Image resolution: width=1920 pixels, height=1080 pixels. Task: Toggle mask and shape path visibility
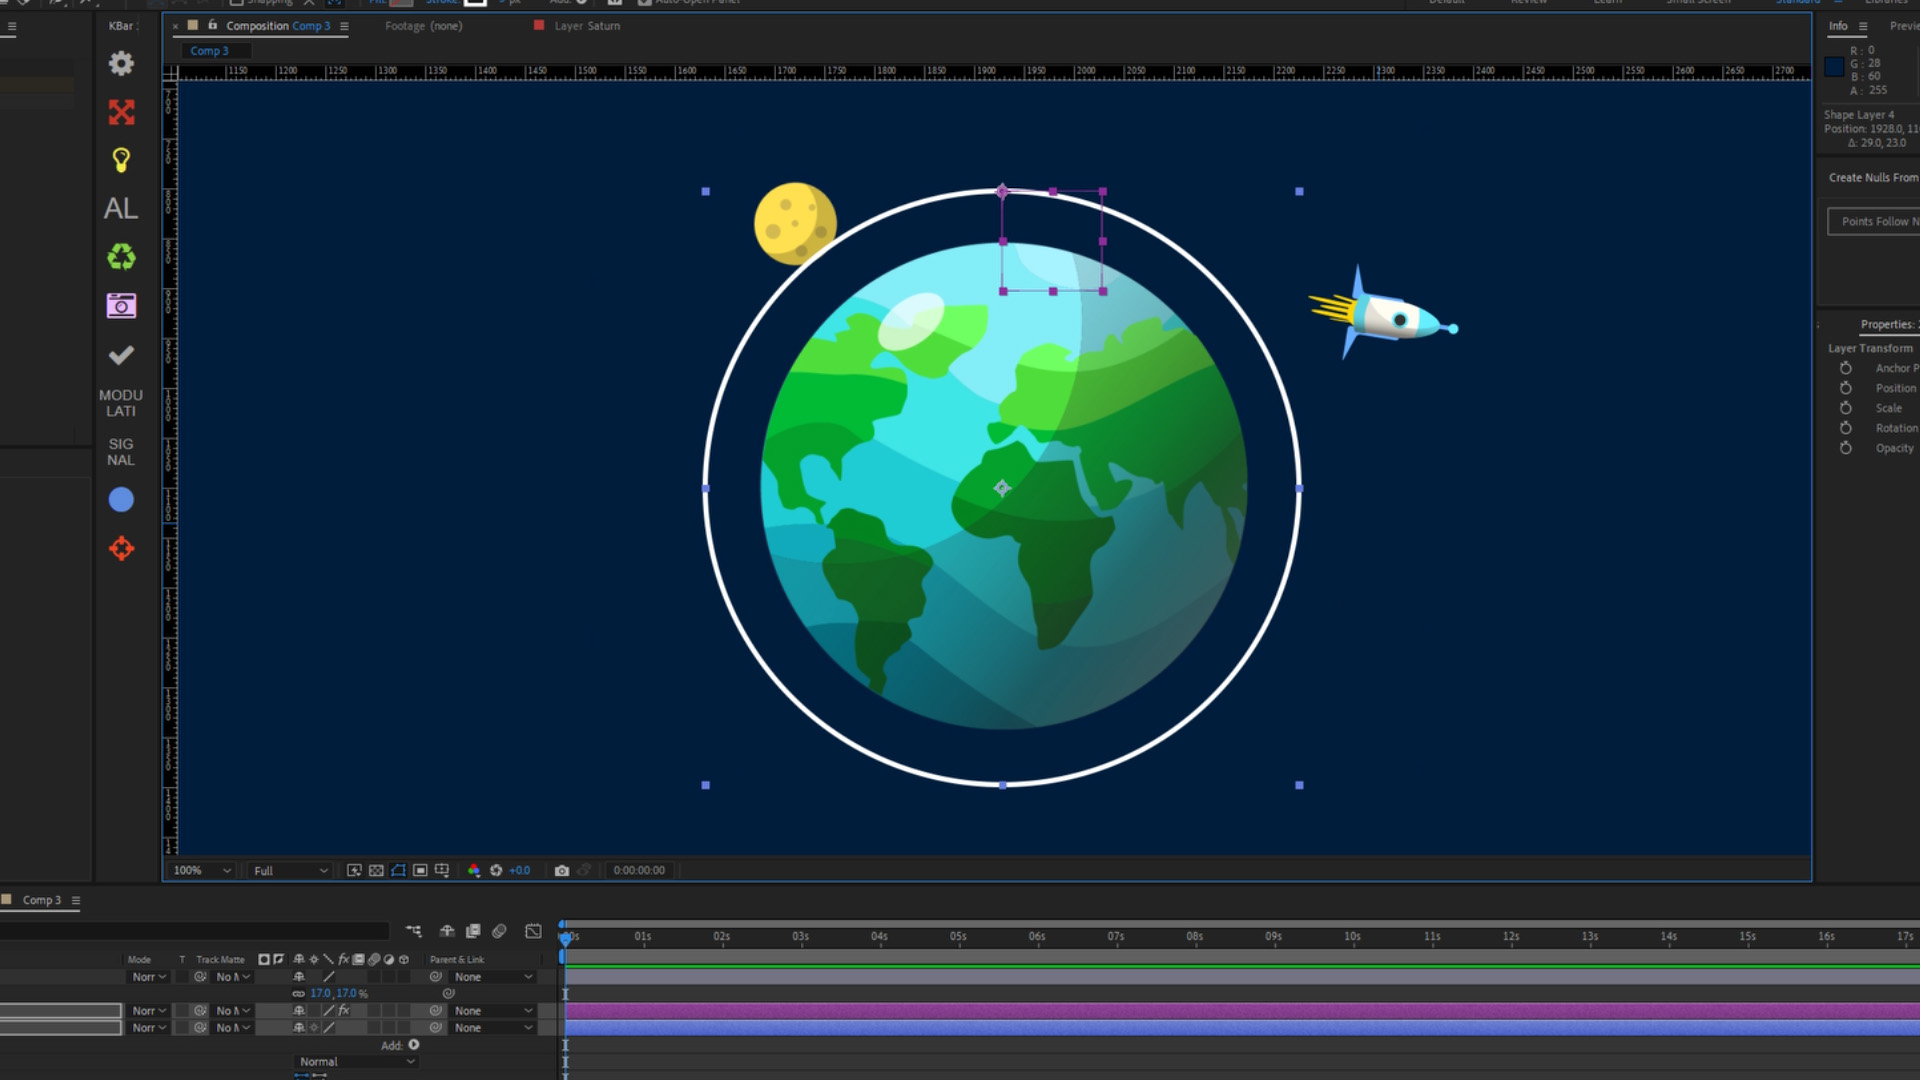398,870
